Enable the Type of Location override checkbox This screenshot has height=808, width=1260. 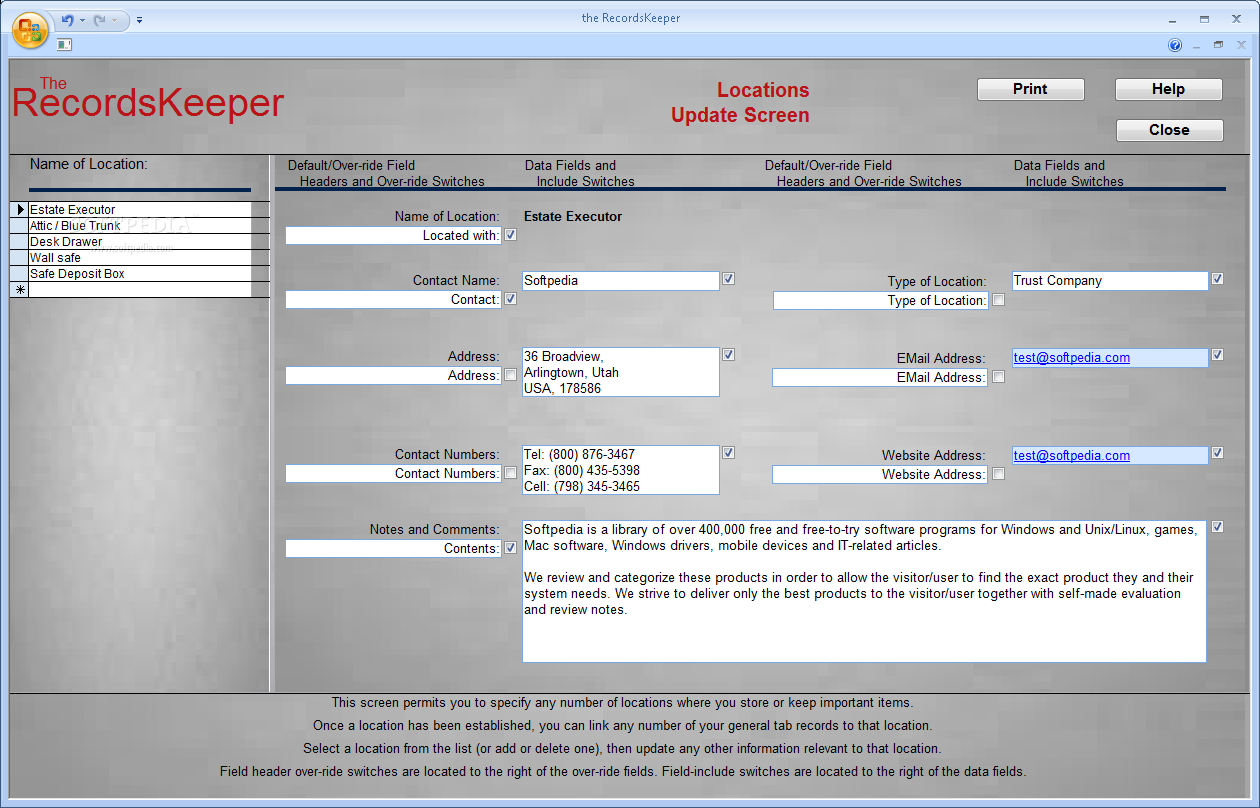click(x=998, y=300)
